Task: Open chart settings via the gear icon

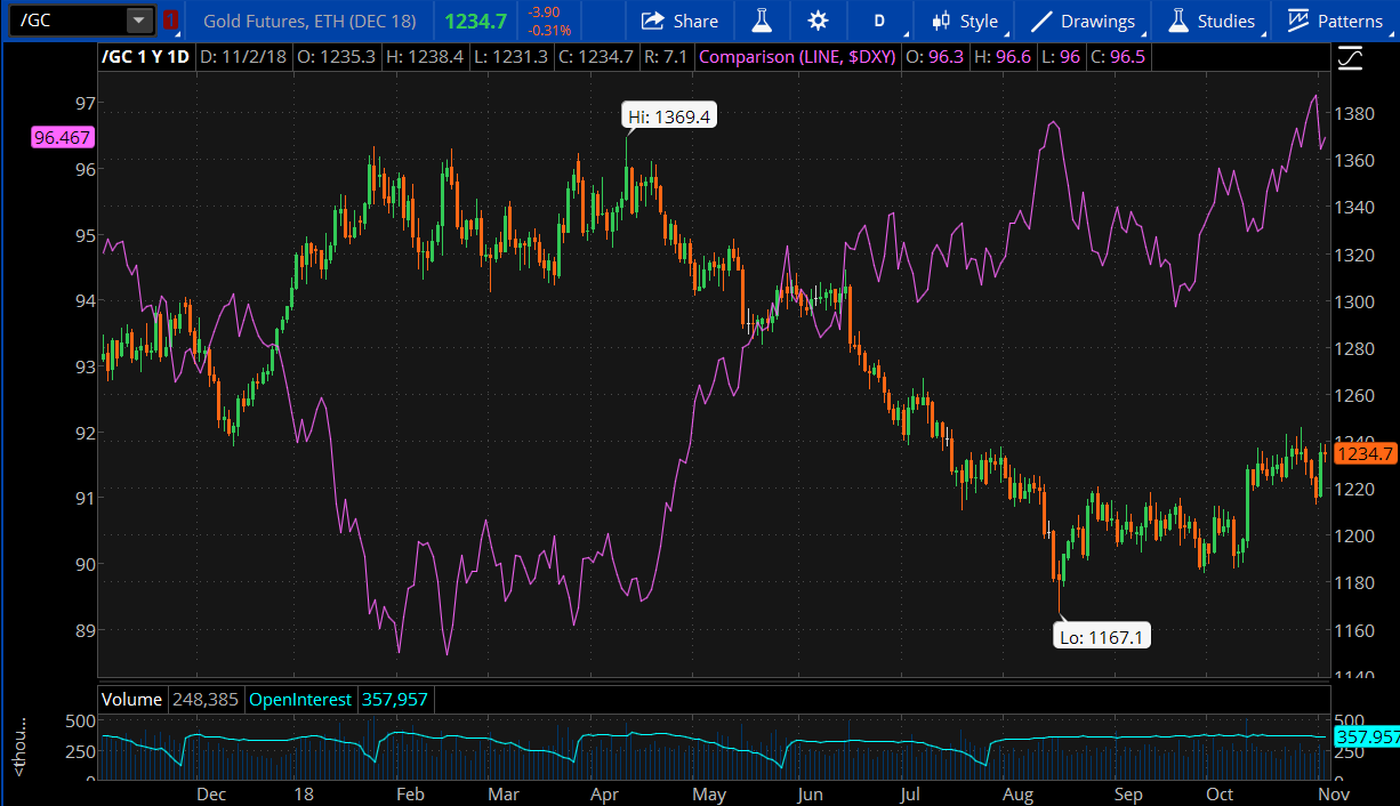Action: click(x=818, y=20)
